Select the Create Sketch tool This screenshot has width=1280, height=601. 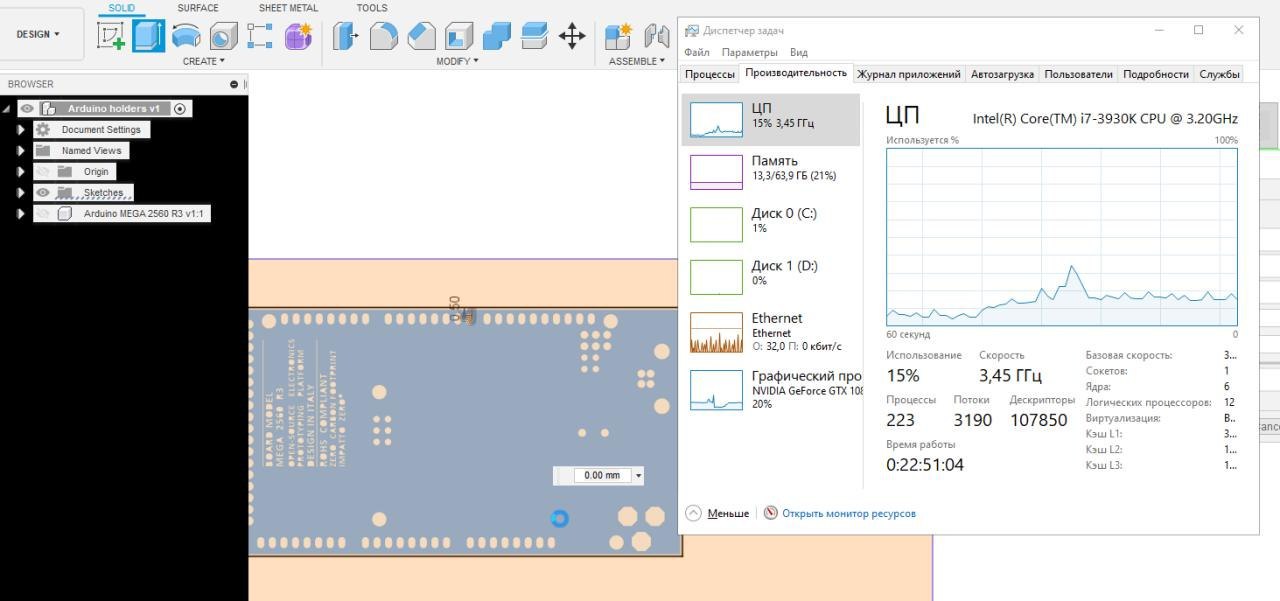click(111, 36)
